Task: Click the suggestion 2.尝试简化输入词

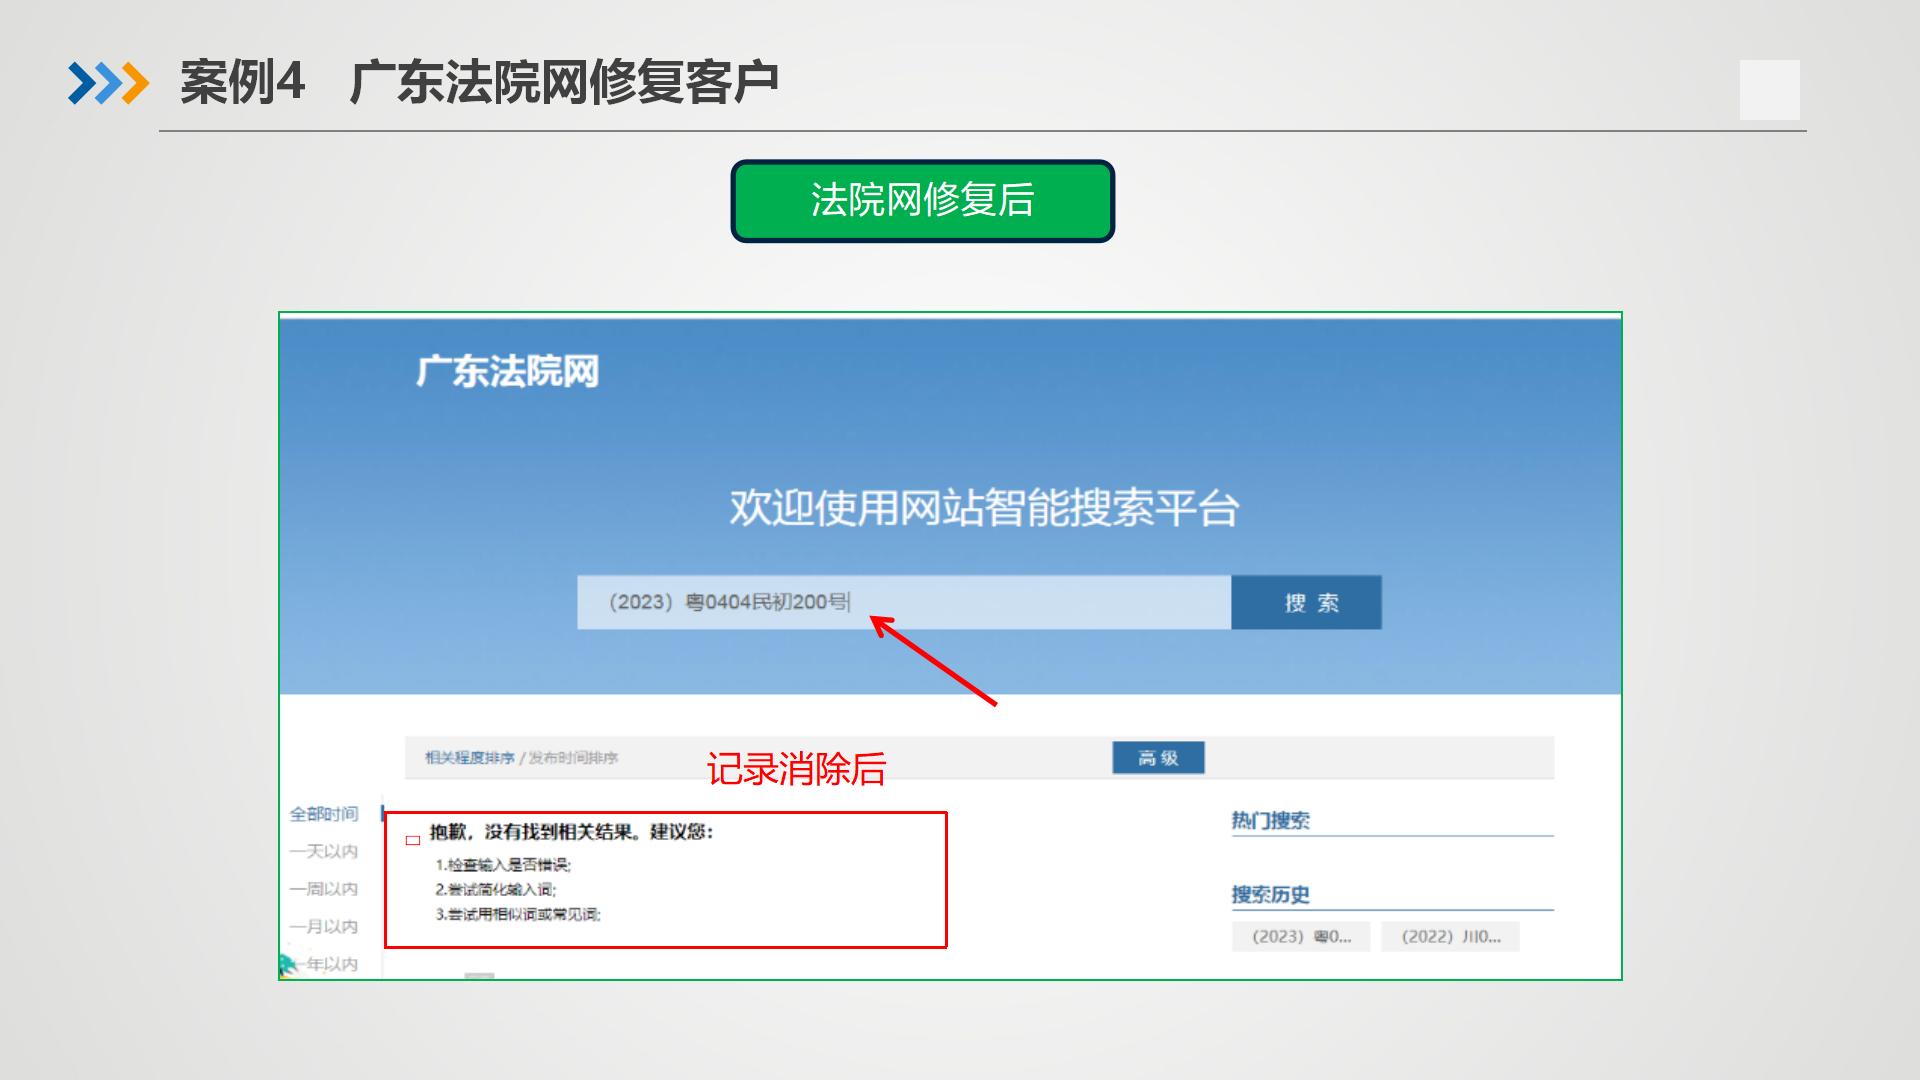Action: point(495,889)
